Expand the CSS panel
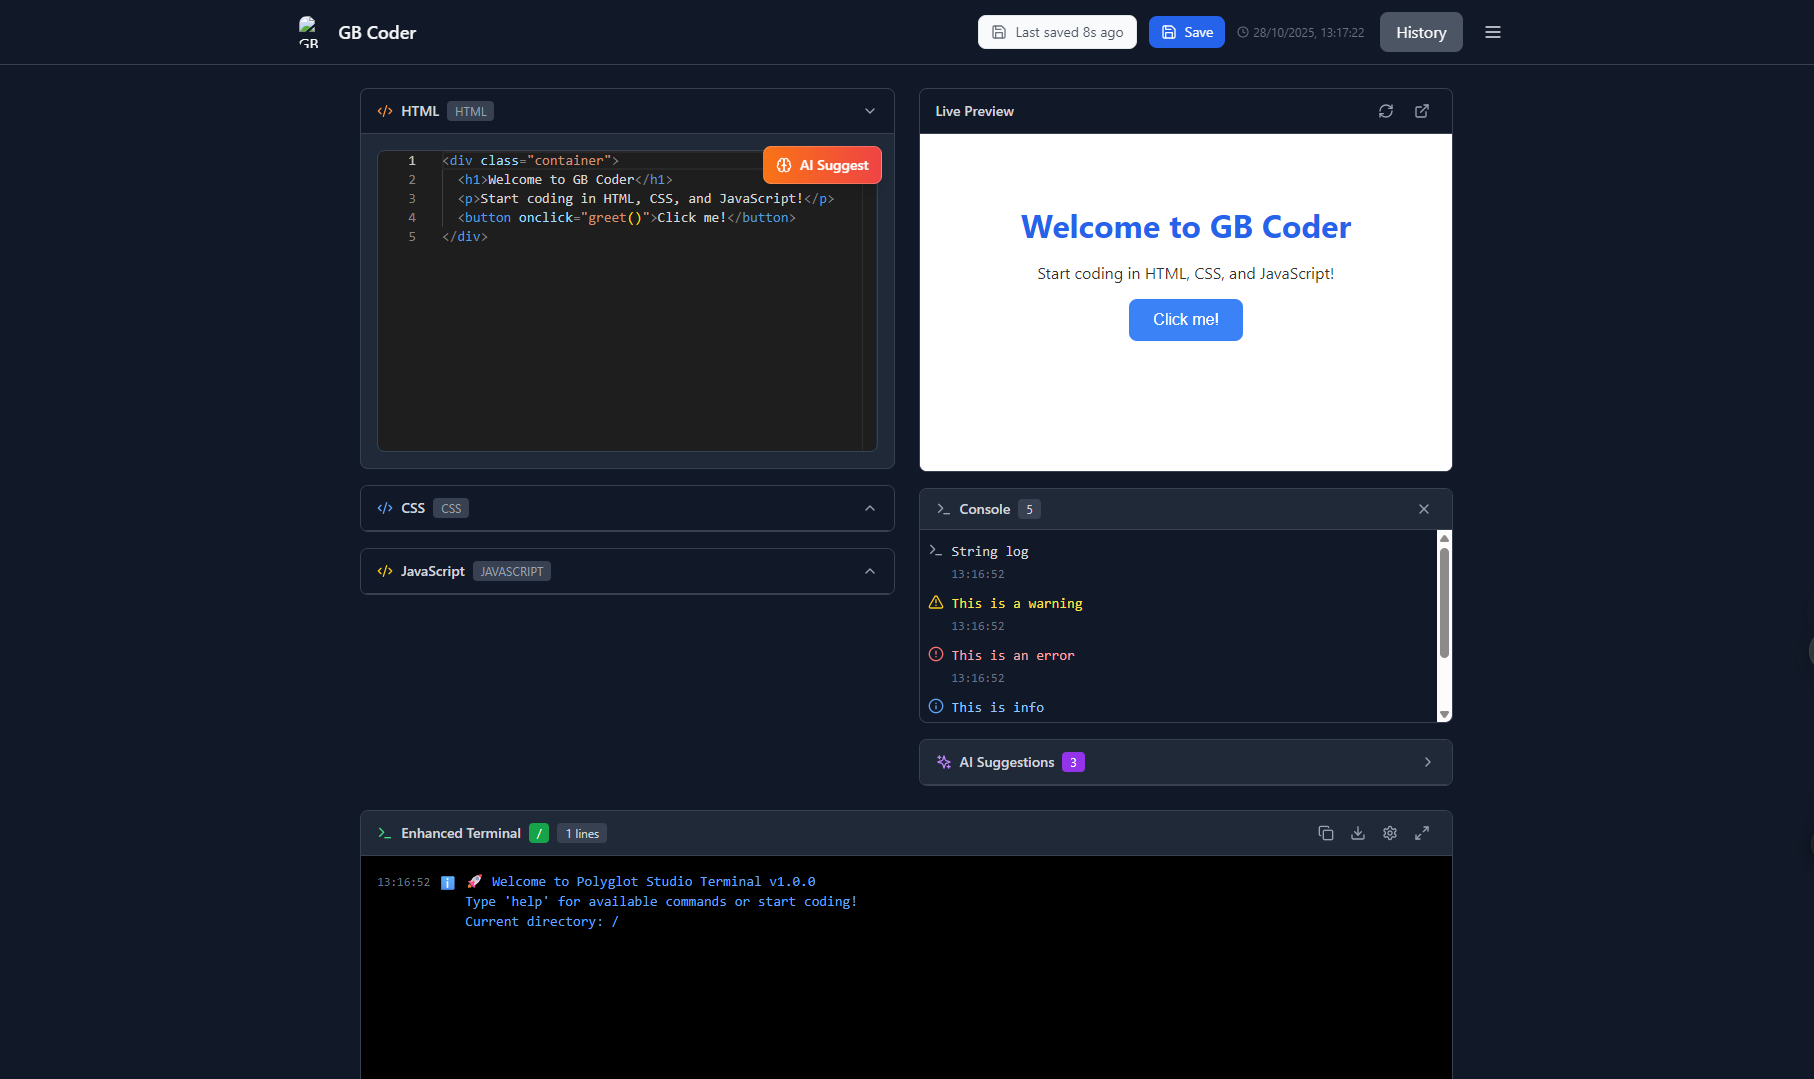The image size is (1814, 1079). (x=869, y=508)
